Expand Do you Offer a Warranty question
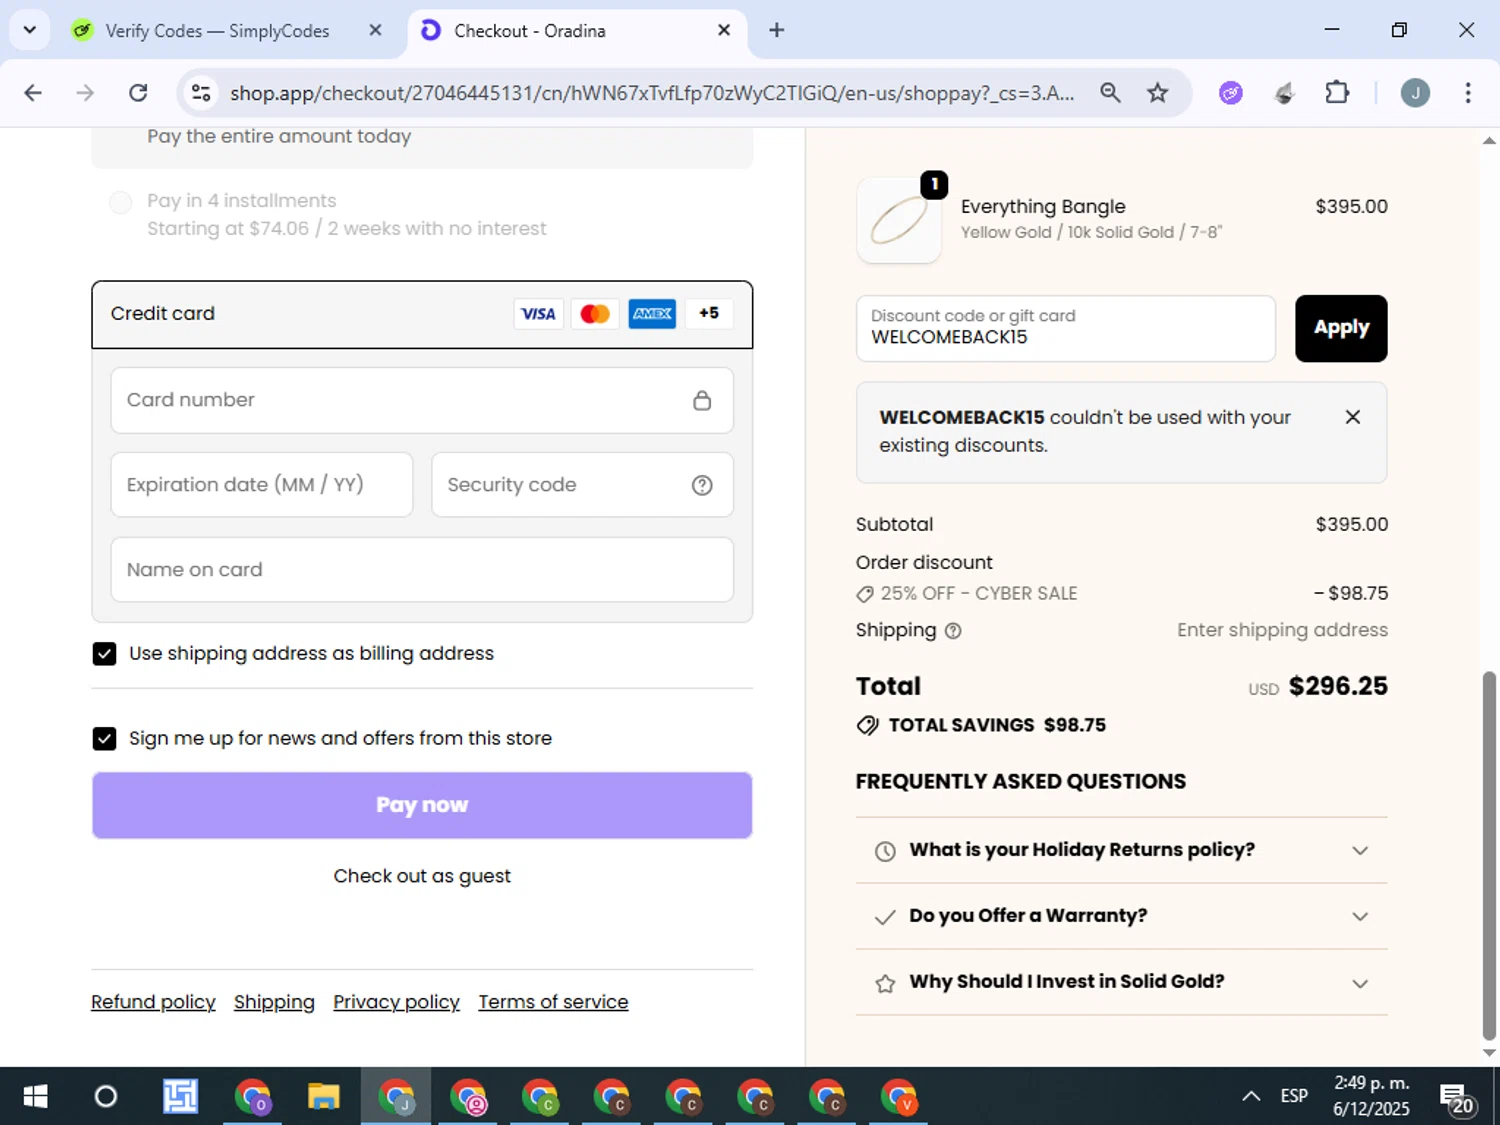The height and width of the screenshot is (1125, 1500). [x=1121, y=916]
